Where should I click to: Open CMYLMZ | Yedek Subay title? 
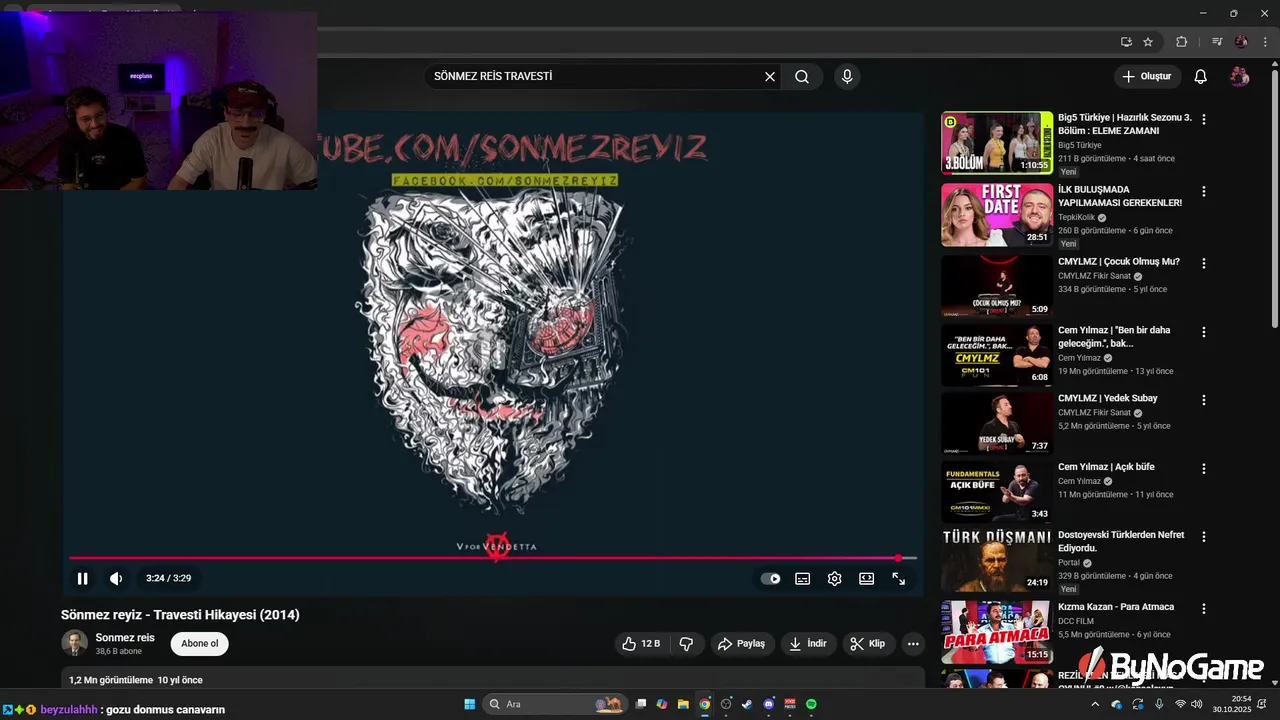[x=1108, y=398]
